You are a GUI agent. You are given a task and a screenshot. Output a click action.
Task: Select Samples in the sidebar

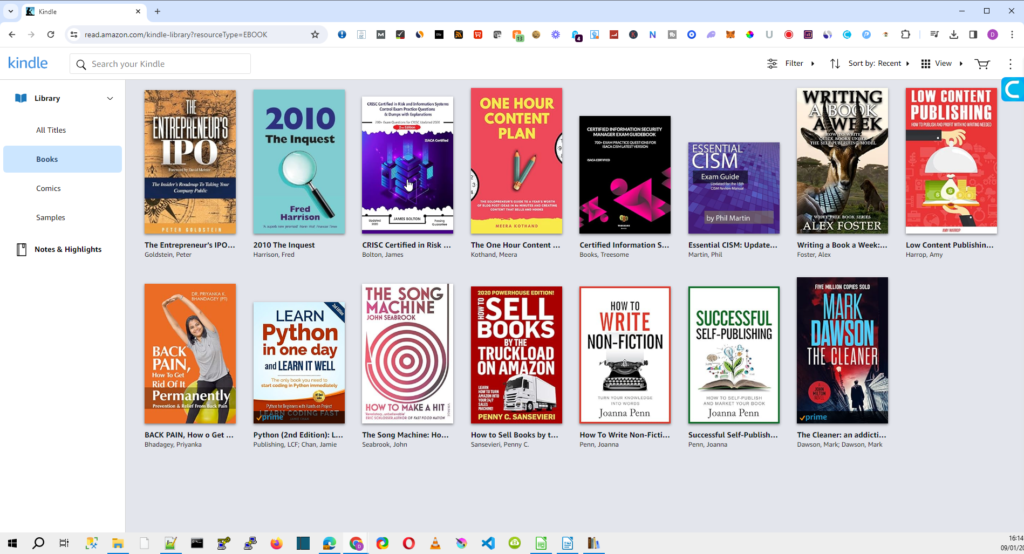50,218
